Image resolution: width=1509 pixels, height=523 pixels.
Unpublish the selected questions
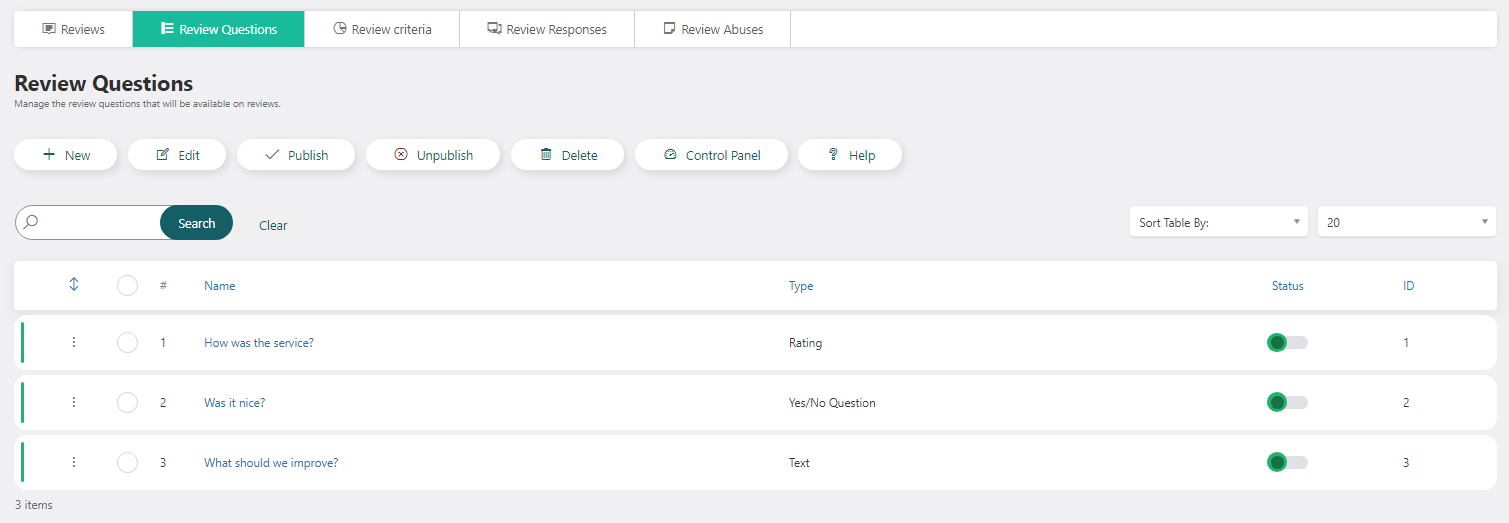pos(433,155)
